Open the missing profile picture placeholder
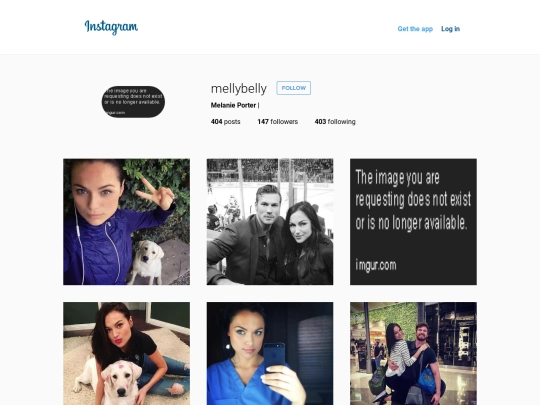 pyautogui.click(x=133, y=102)
